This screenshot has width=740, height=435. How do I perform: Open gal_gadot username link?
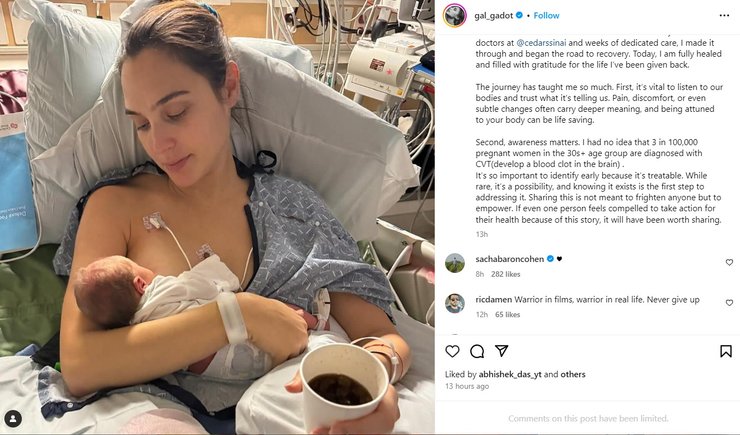pos(494,16)
